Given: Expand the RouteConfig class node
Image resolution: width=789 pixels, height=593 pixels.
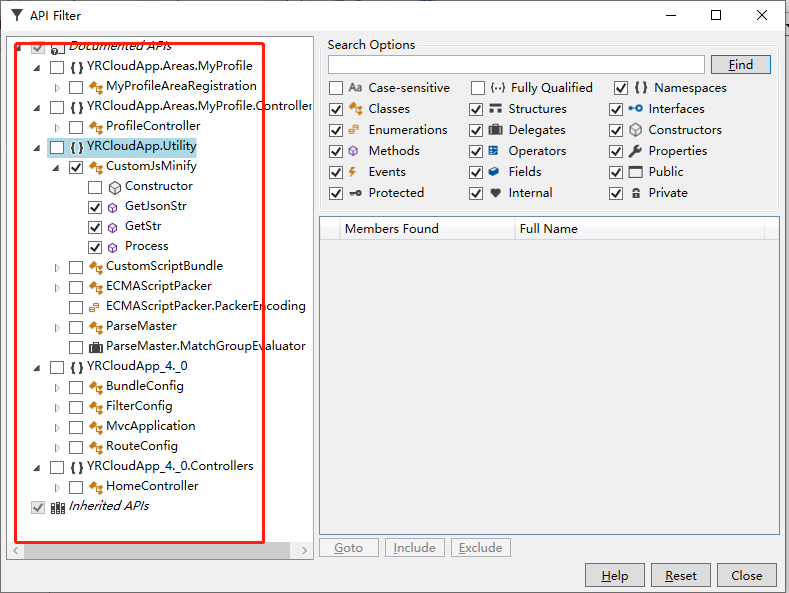Looking at the screenshot, I should 57,446.
